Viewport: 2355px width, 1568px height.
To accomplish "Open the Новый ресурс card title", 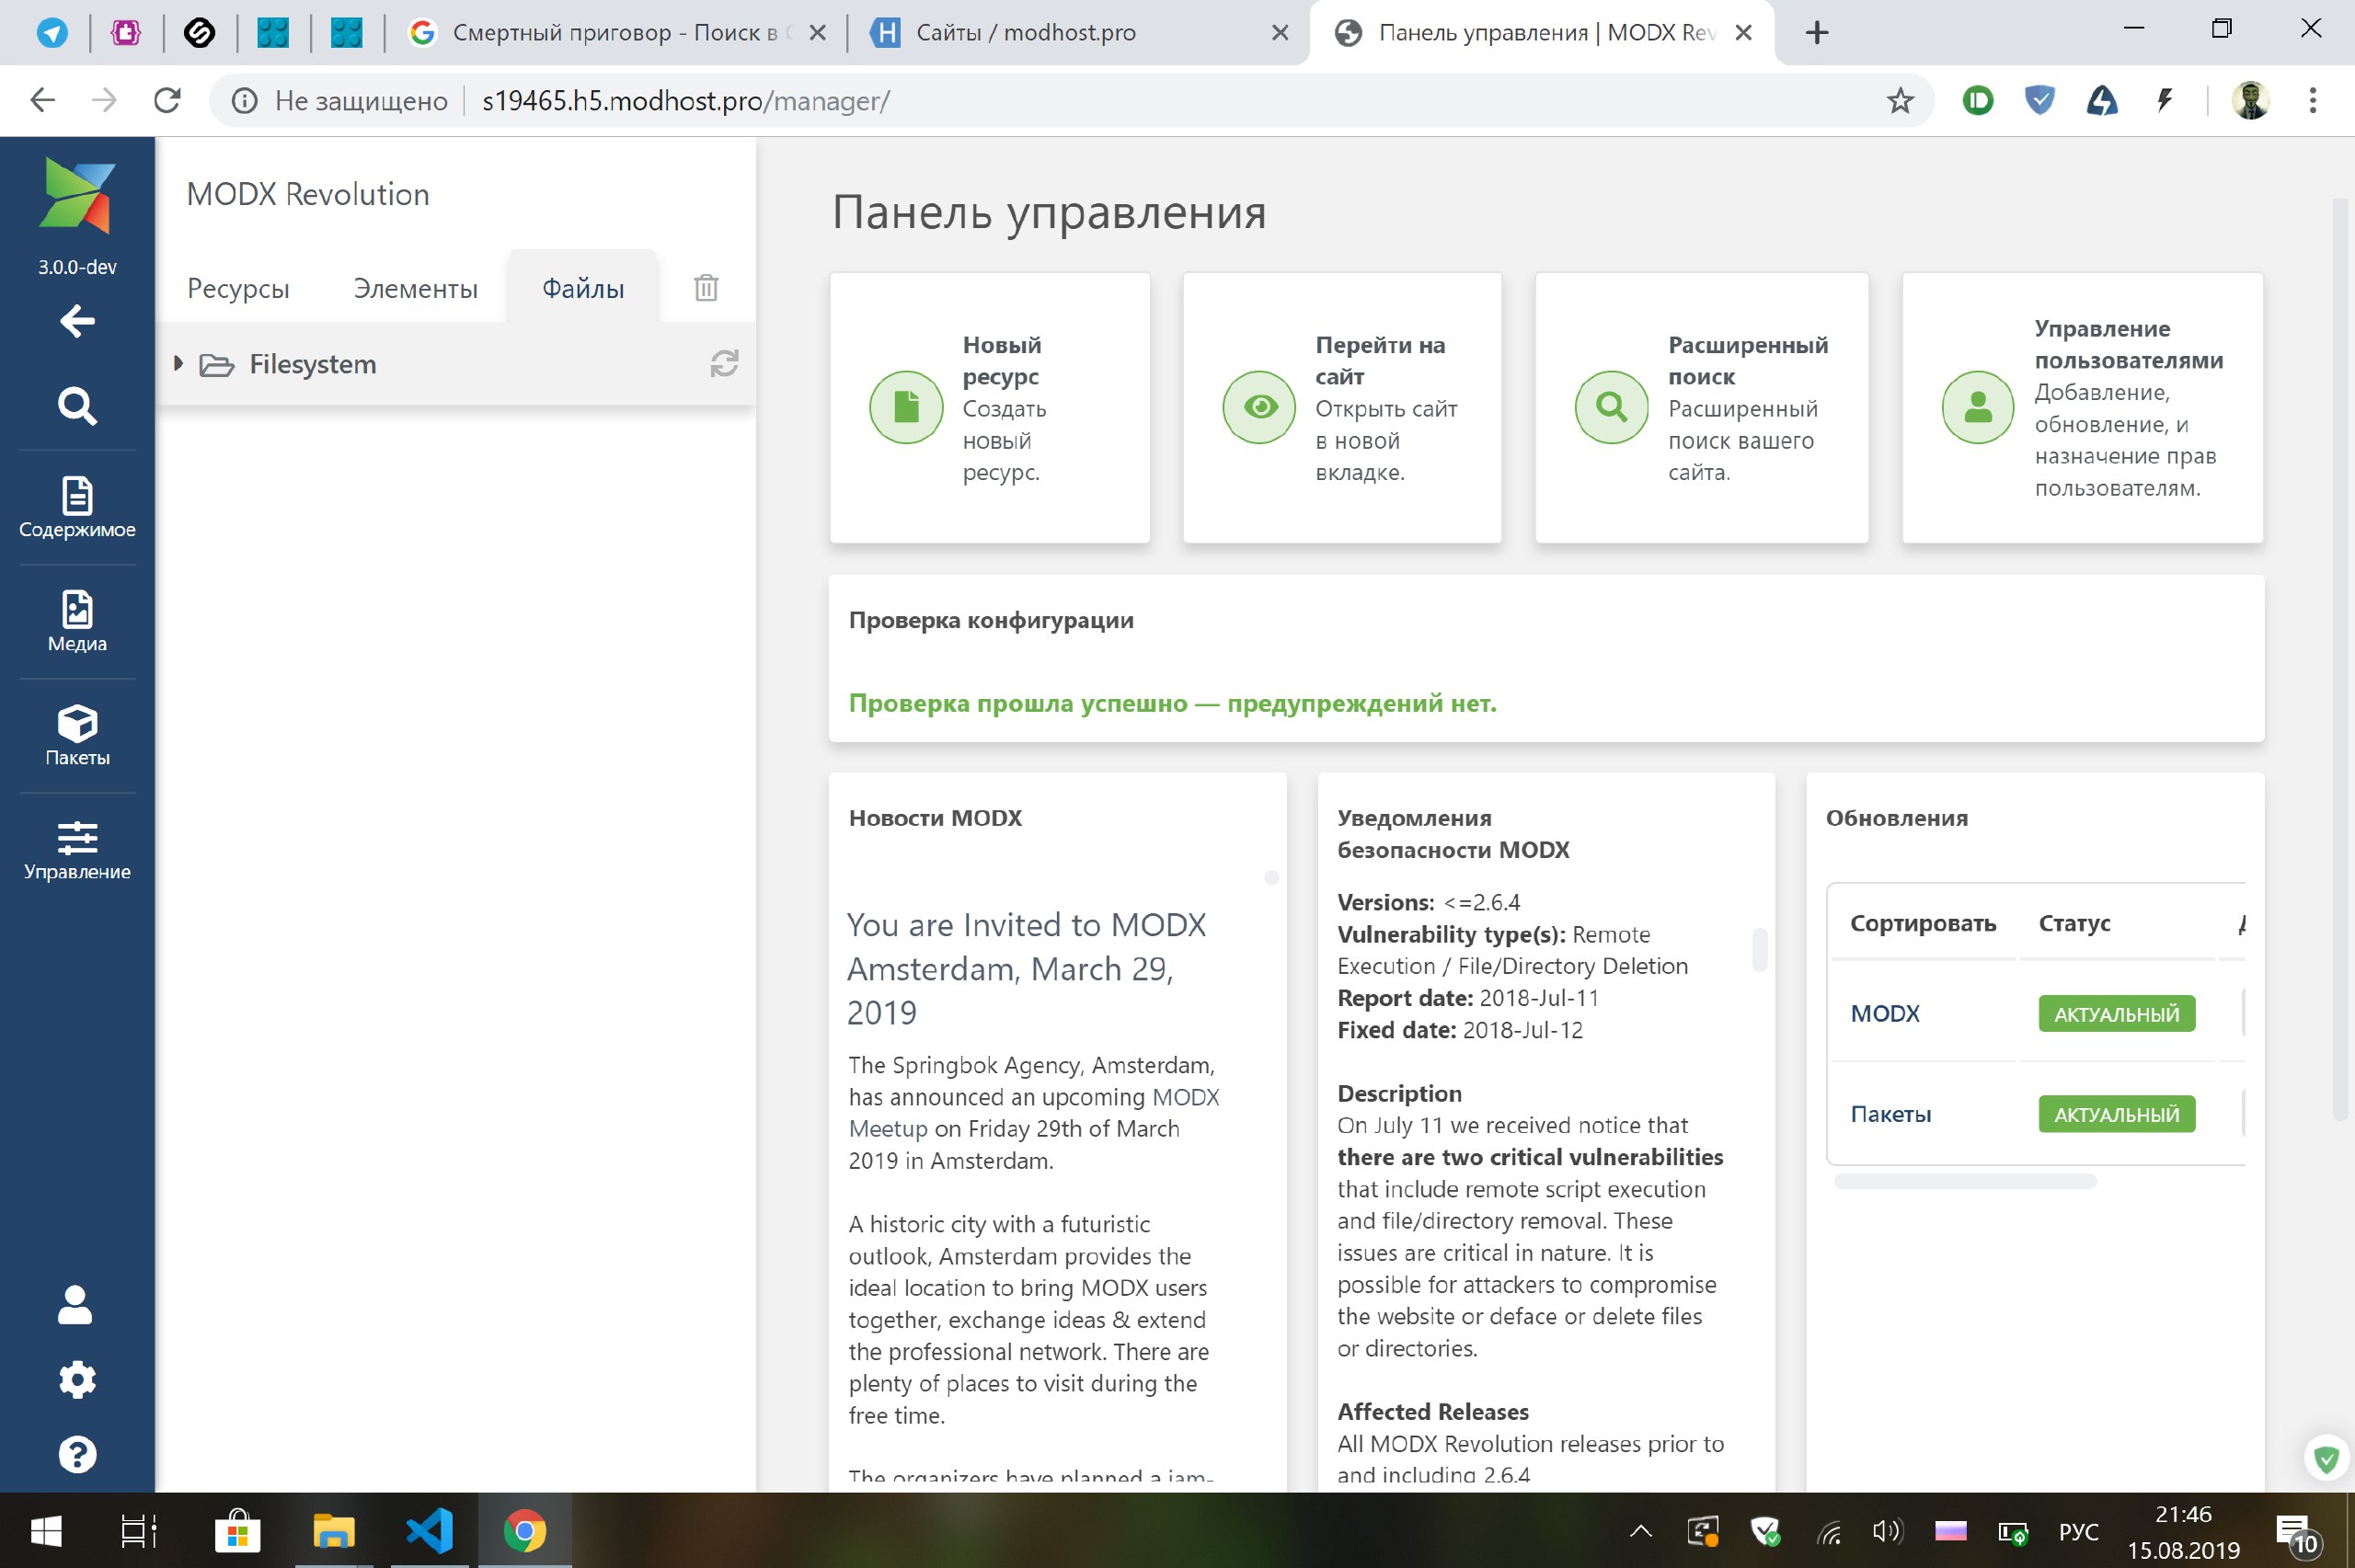I will 1002,361.
